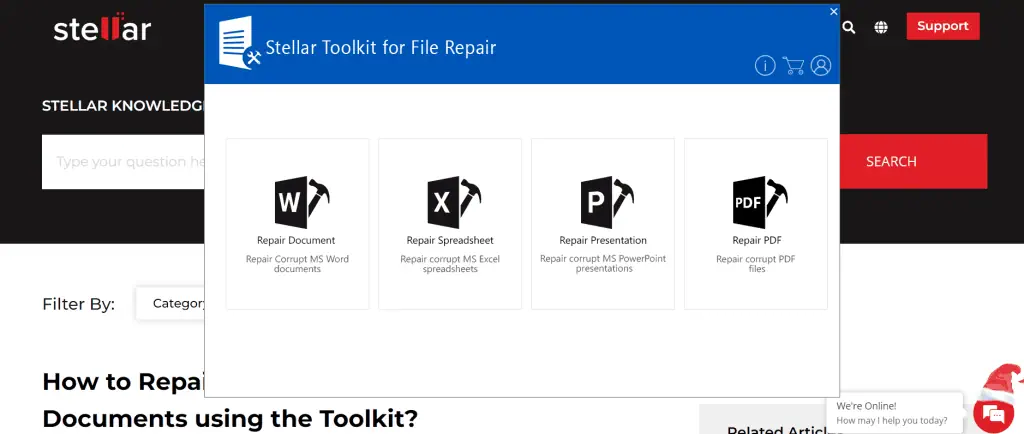The height and width of the screenshot is (434, 1024).
Task: Click the 'Repair Spreadsheet' label
Action: tap(450, 240)
